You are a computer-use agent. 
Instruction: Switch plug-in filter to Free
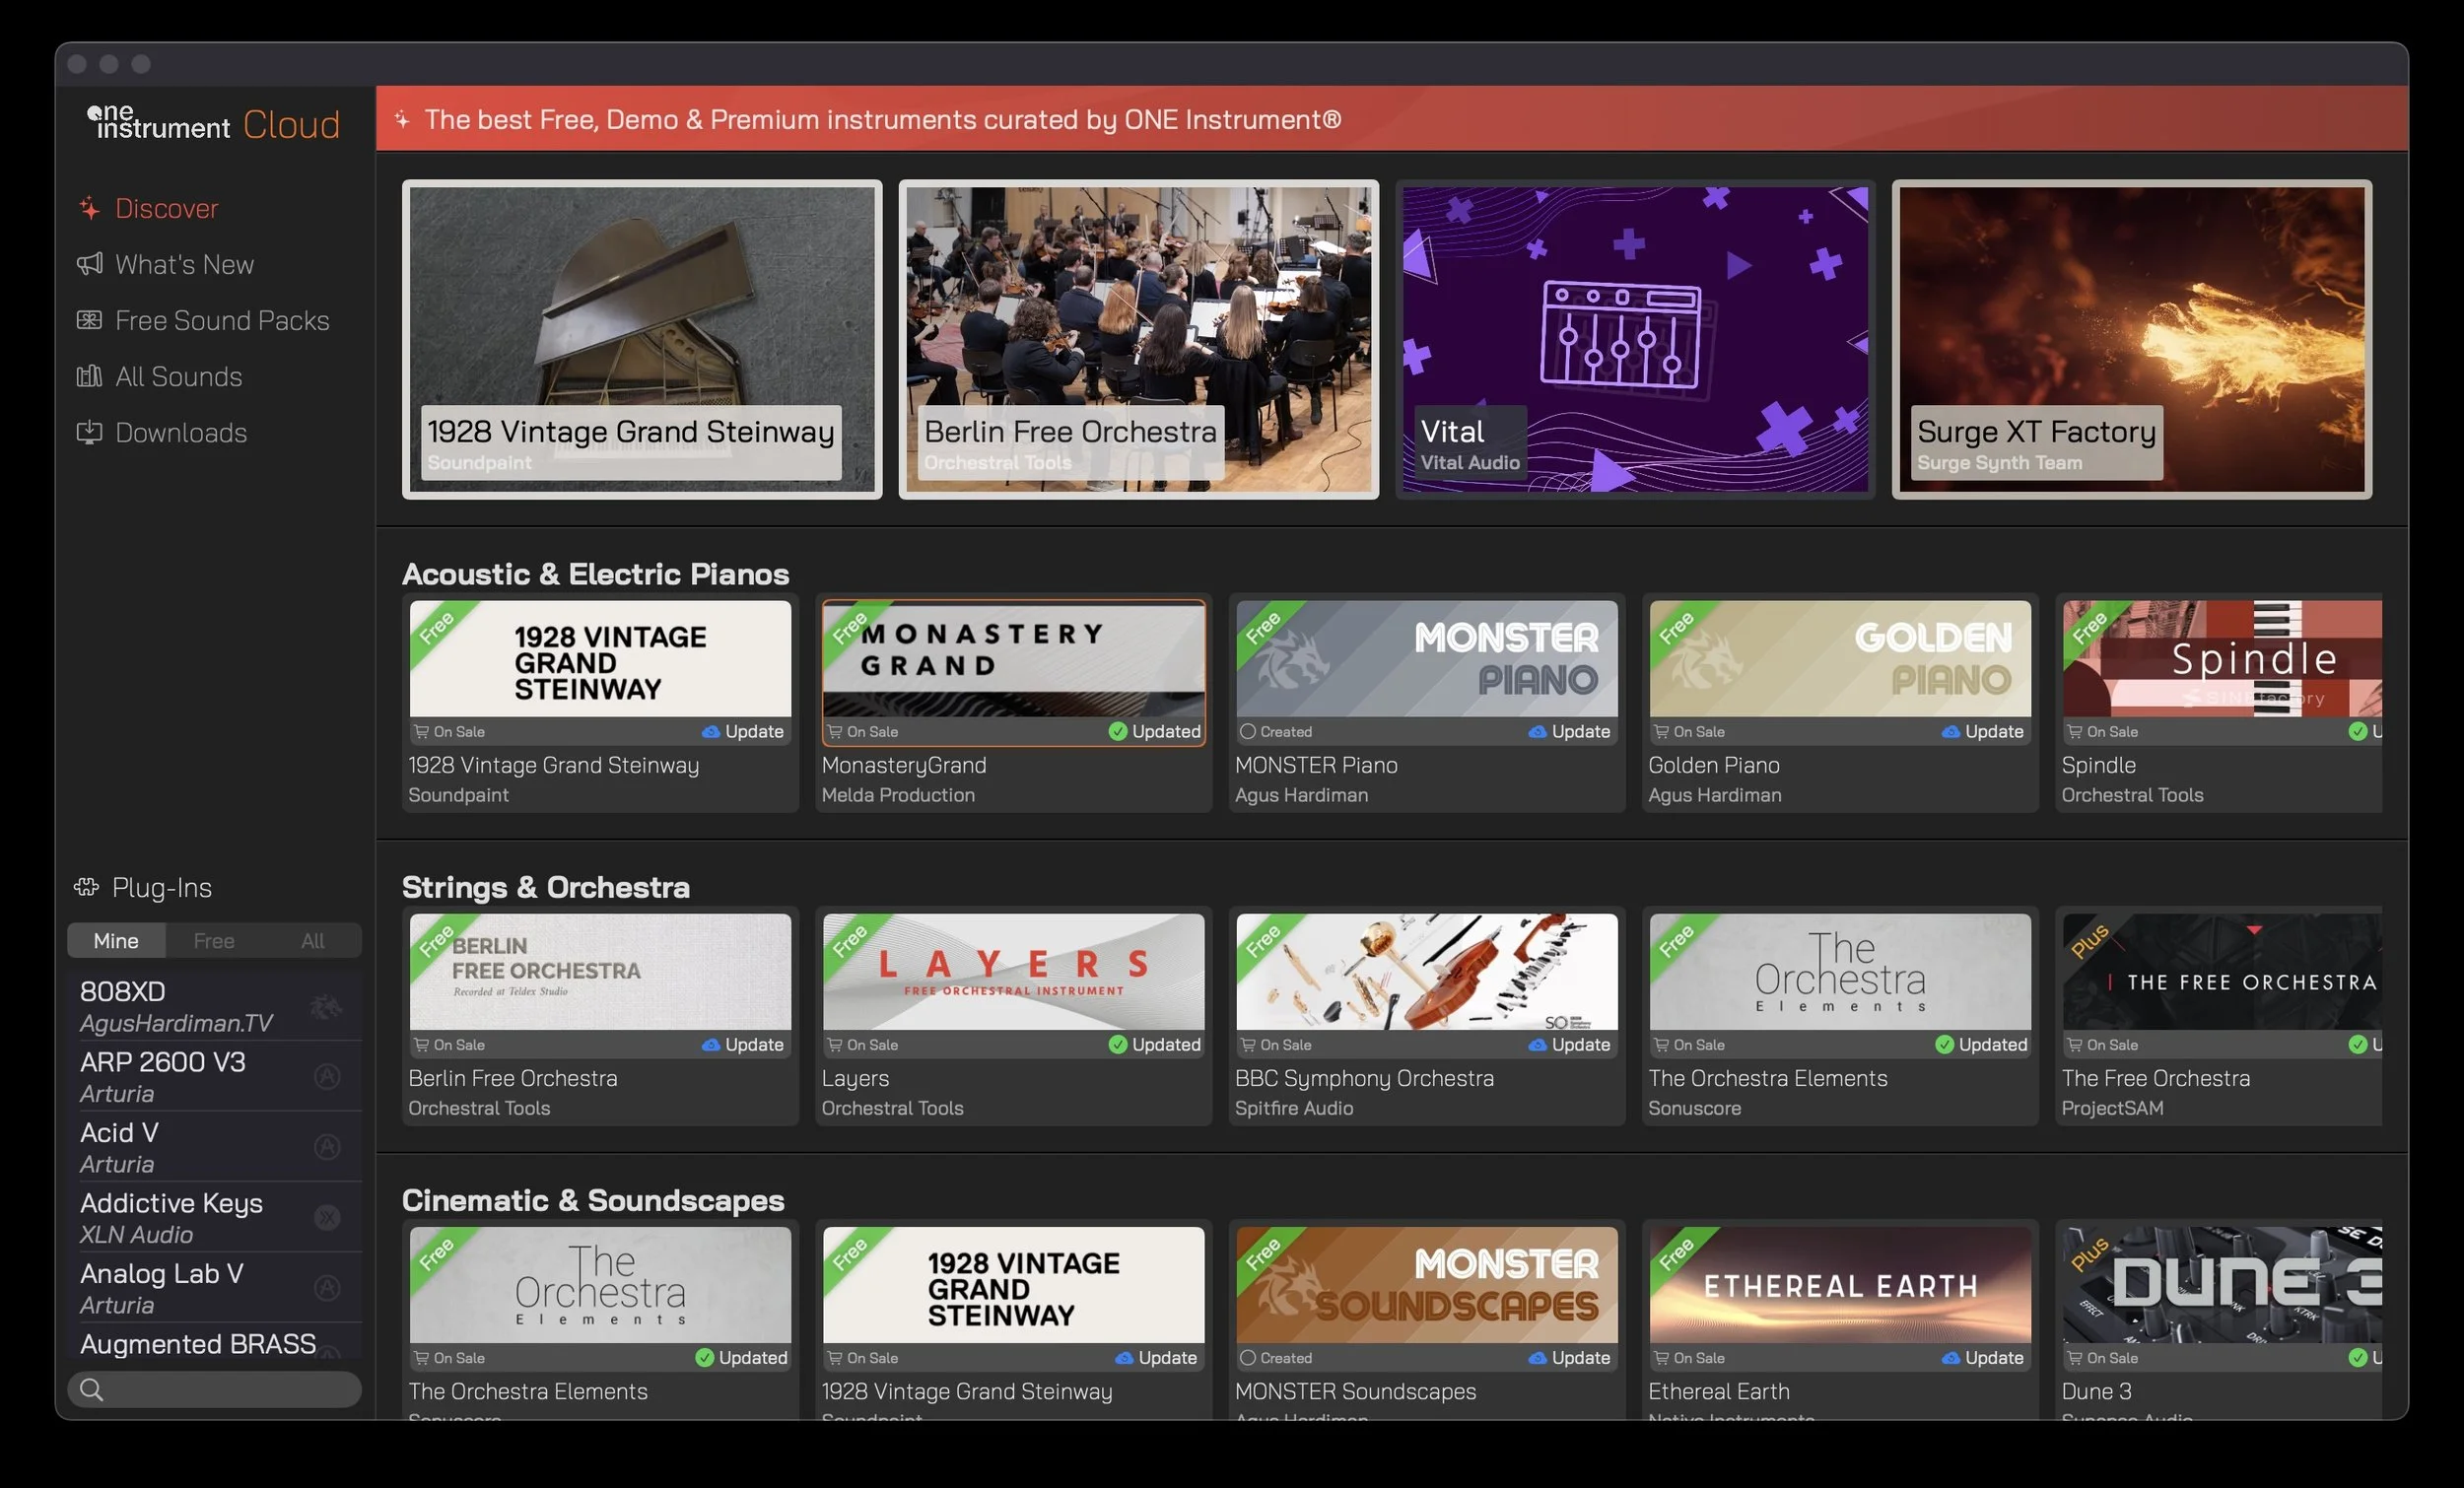coord(214,941)
